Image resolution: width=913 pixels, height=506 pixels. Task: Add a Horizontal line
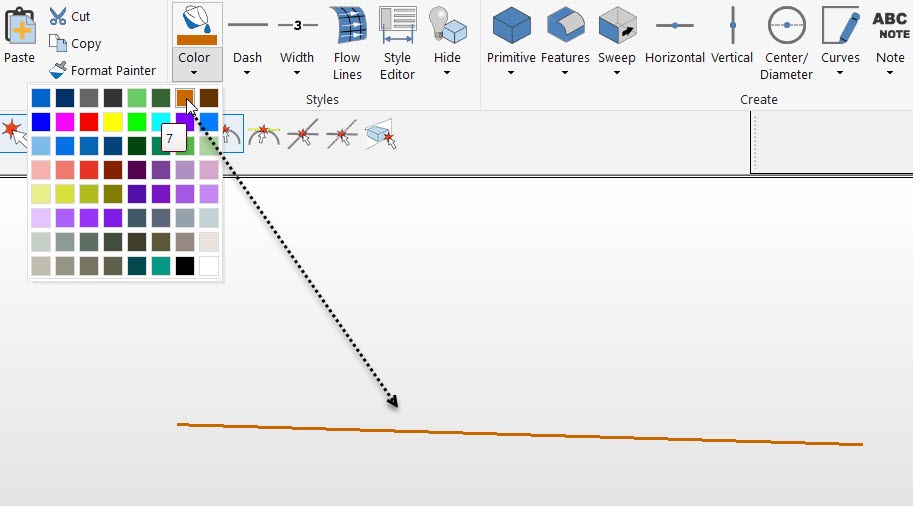674,25
